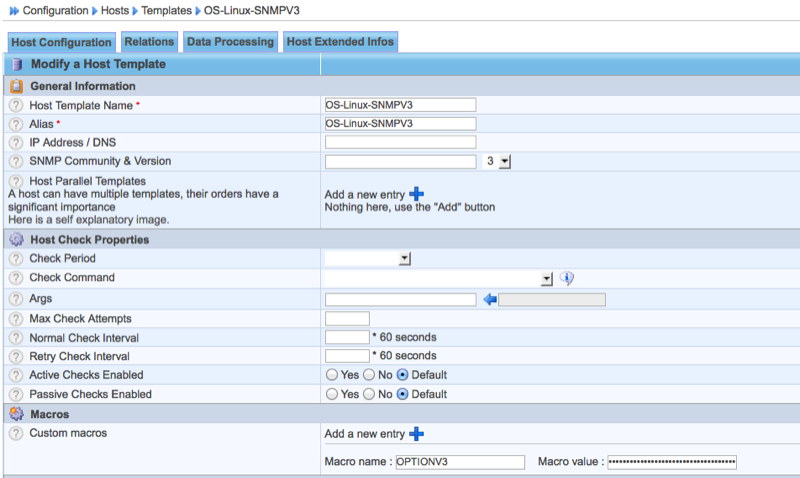Click help icon beside SNMP Community & Version

(16, 161)
